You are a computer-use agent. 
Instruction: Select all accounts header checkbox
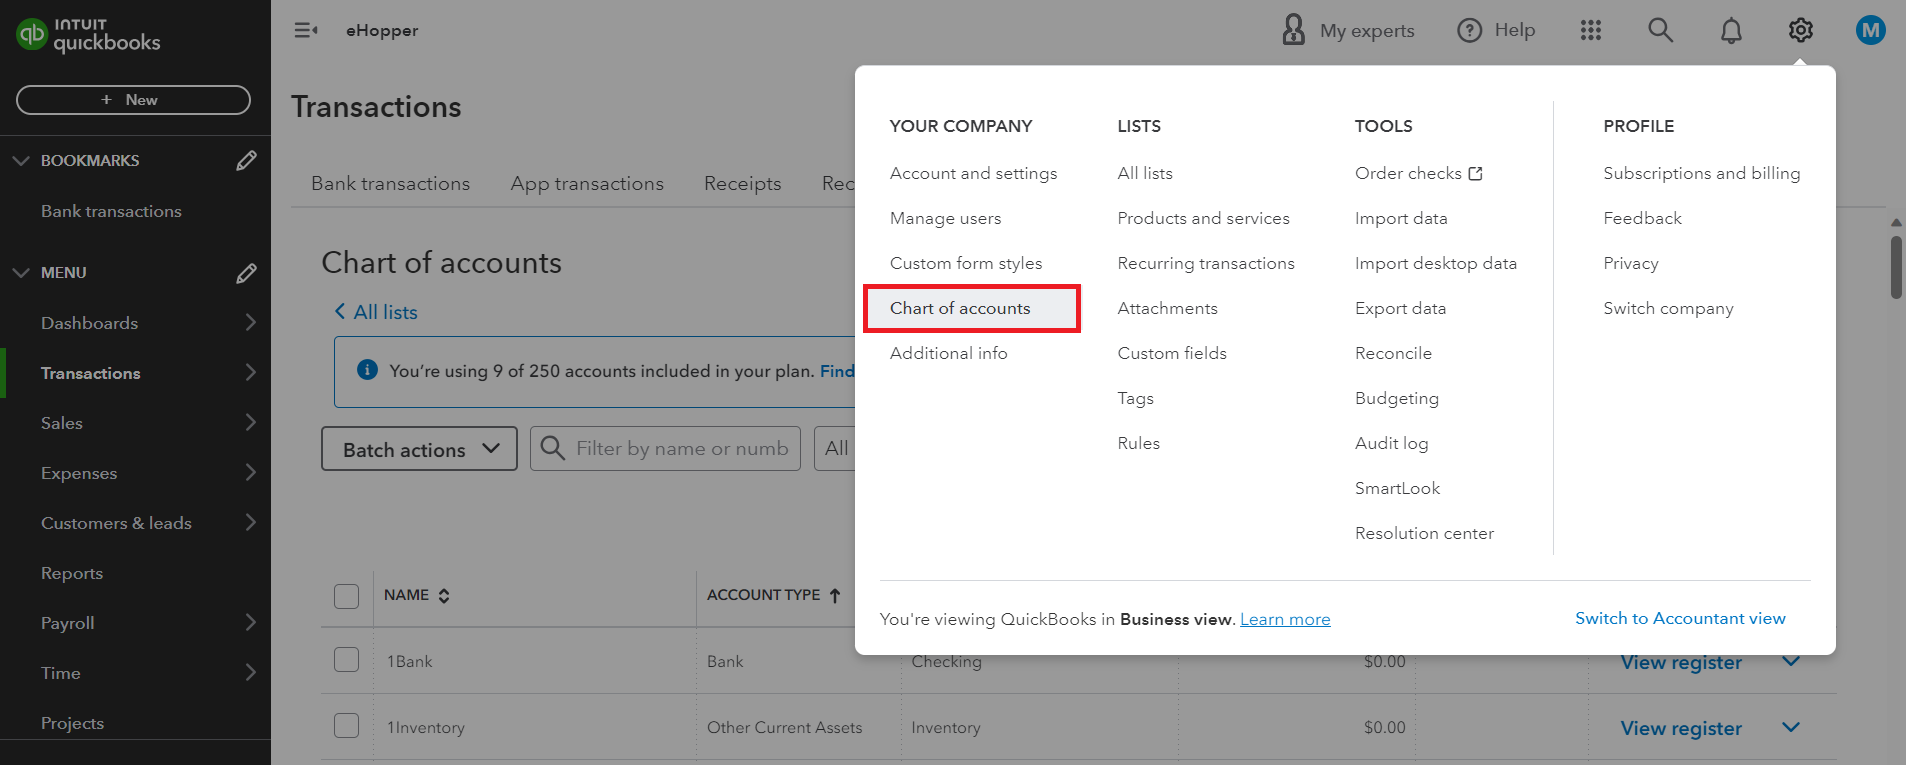click(346, 596)
